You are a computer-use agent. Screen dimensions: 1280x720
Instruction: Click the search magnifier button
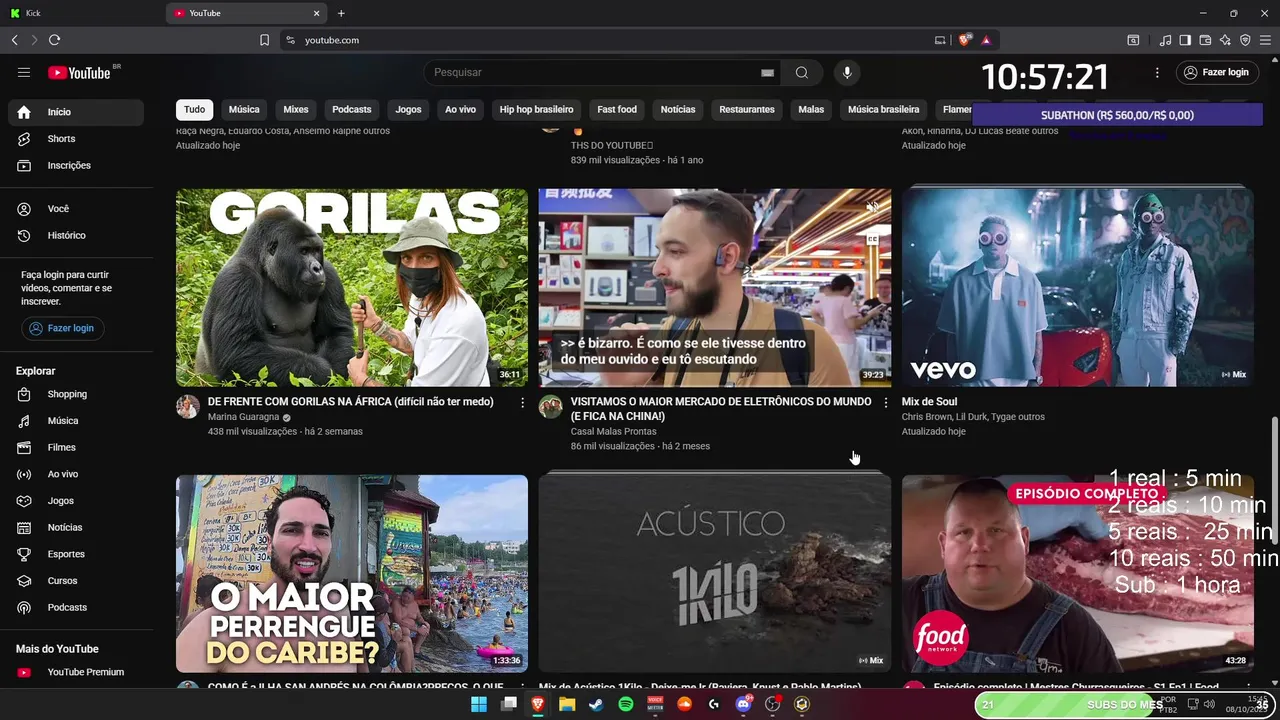pyautogui.click(x=802, y=72)
